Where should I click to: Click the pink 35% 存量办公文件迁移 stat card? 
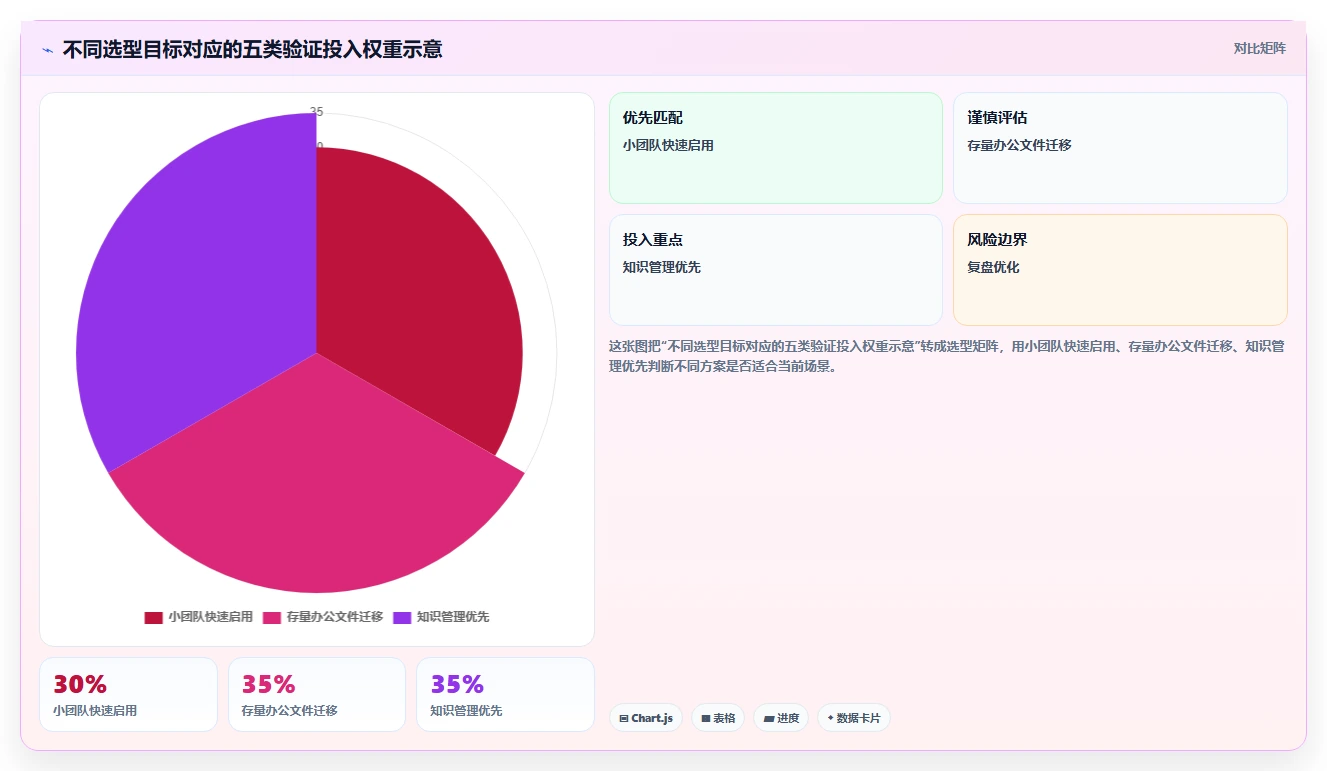pyautogui.click(x=317, y=694)
